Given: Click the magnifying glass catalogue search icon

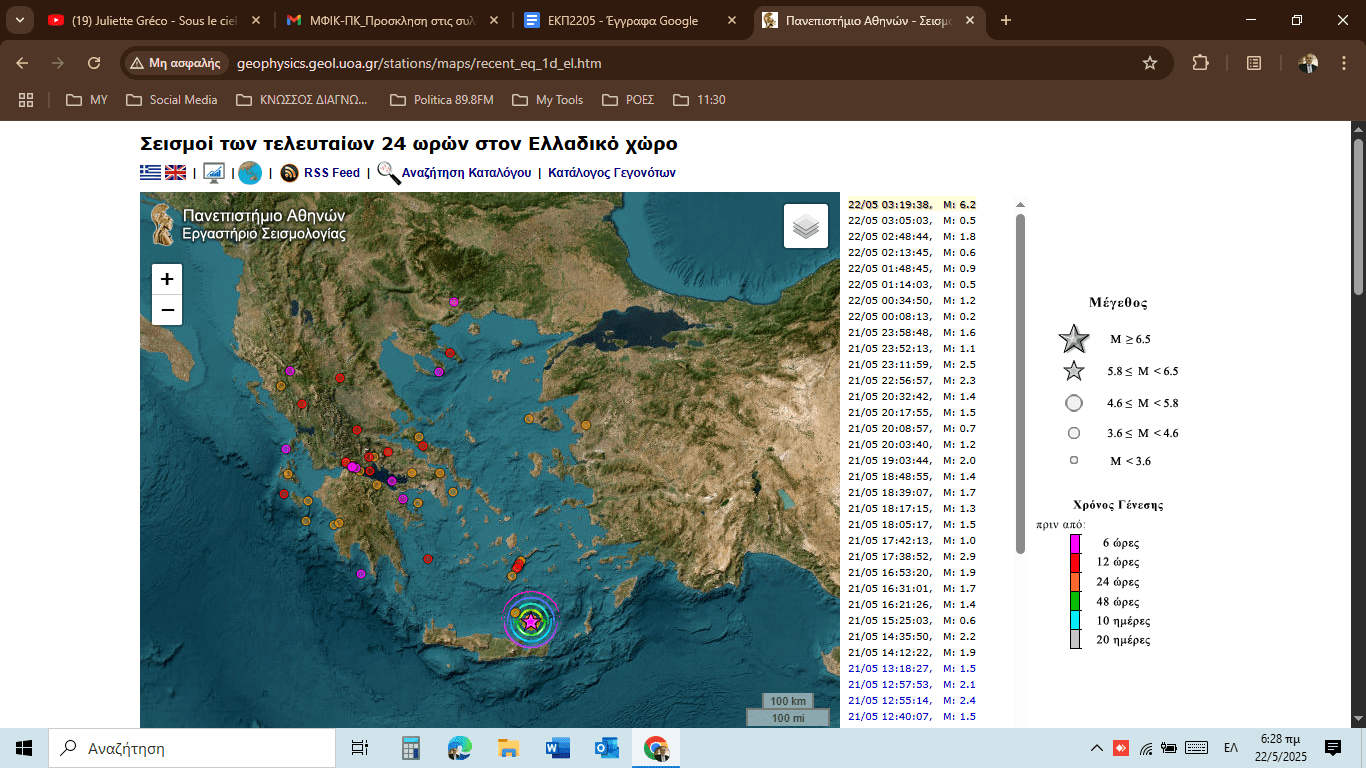Looking at the screenshot, I should click(388, 173).
